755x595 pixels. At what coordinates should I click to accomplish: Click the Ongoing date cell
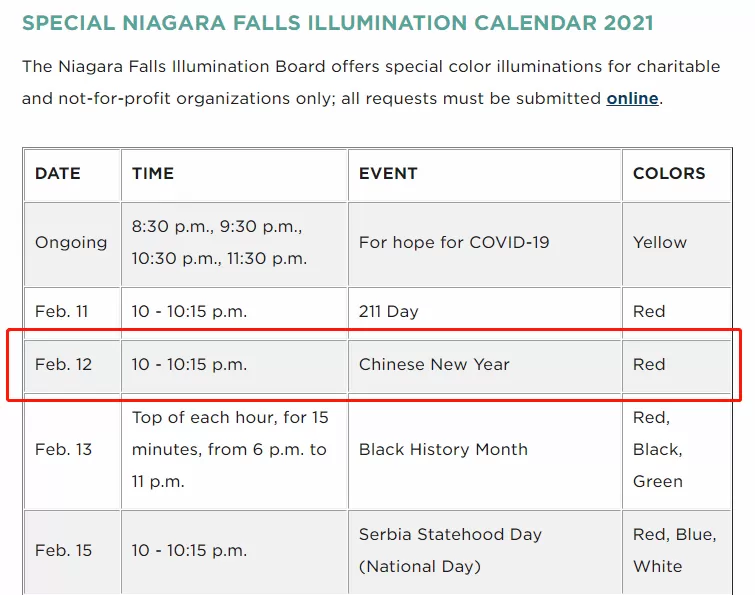point(72,245)
